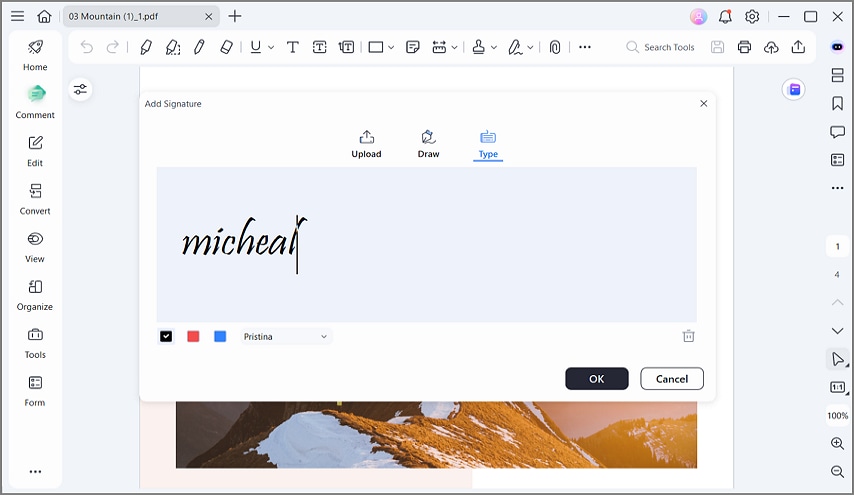The image size is (854, 495).
Task: Insert a text box
Action: (320, 47)
